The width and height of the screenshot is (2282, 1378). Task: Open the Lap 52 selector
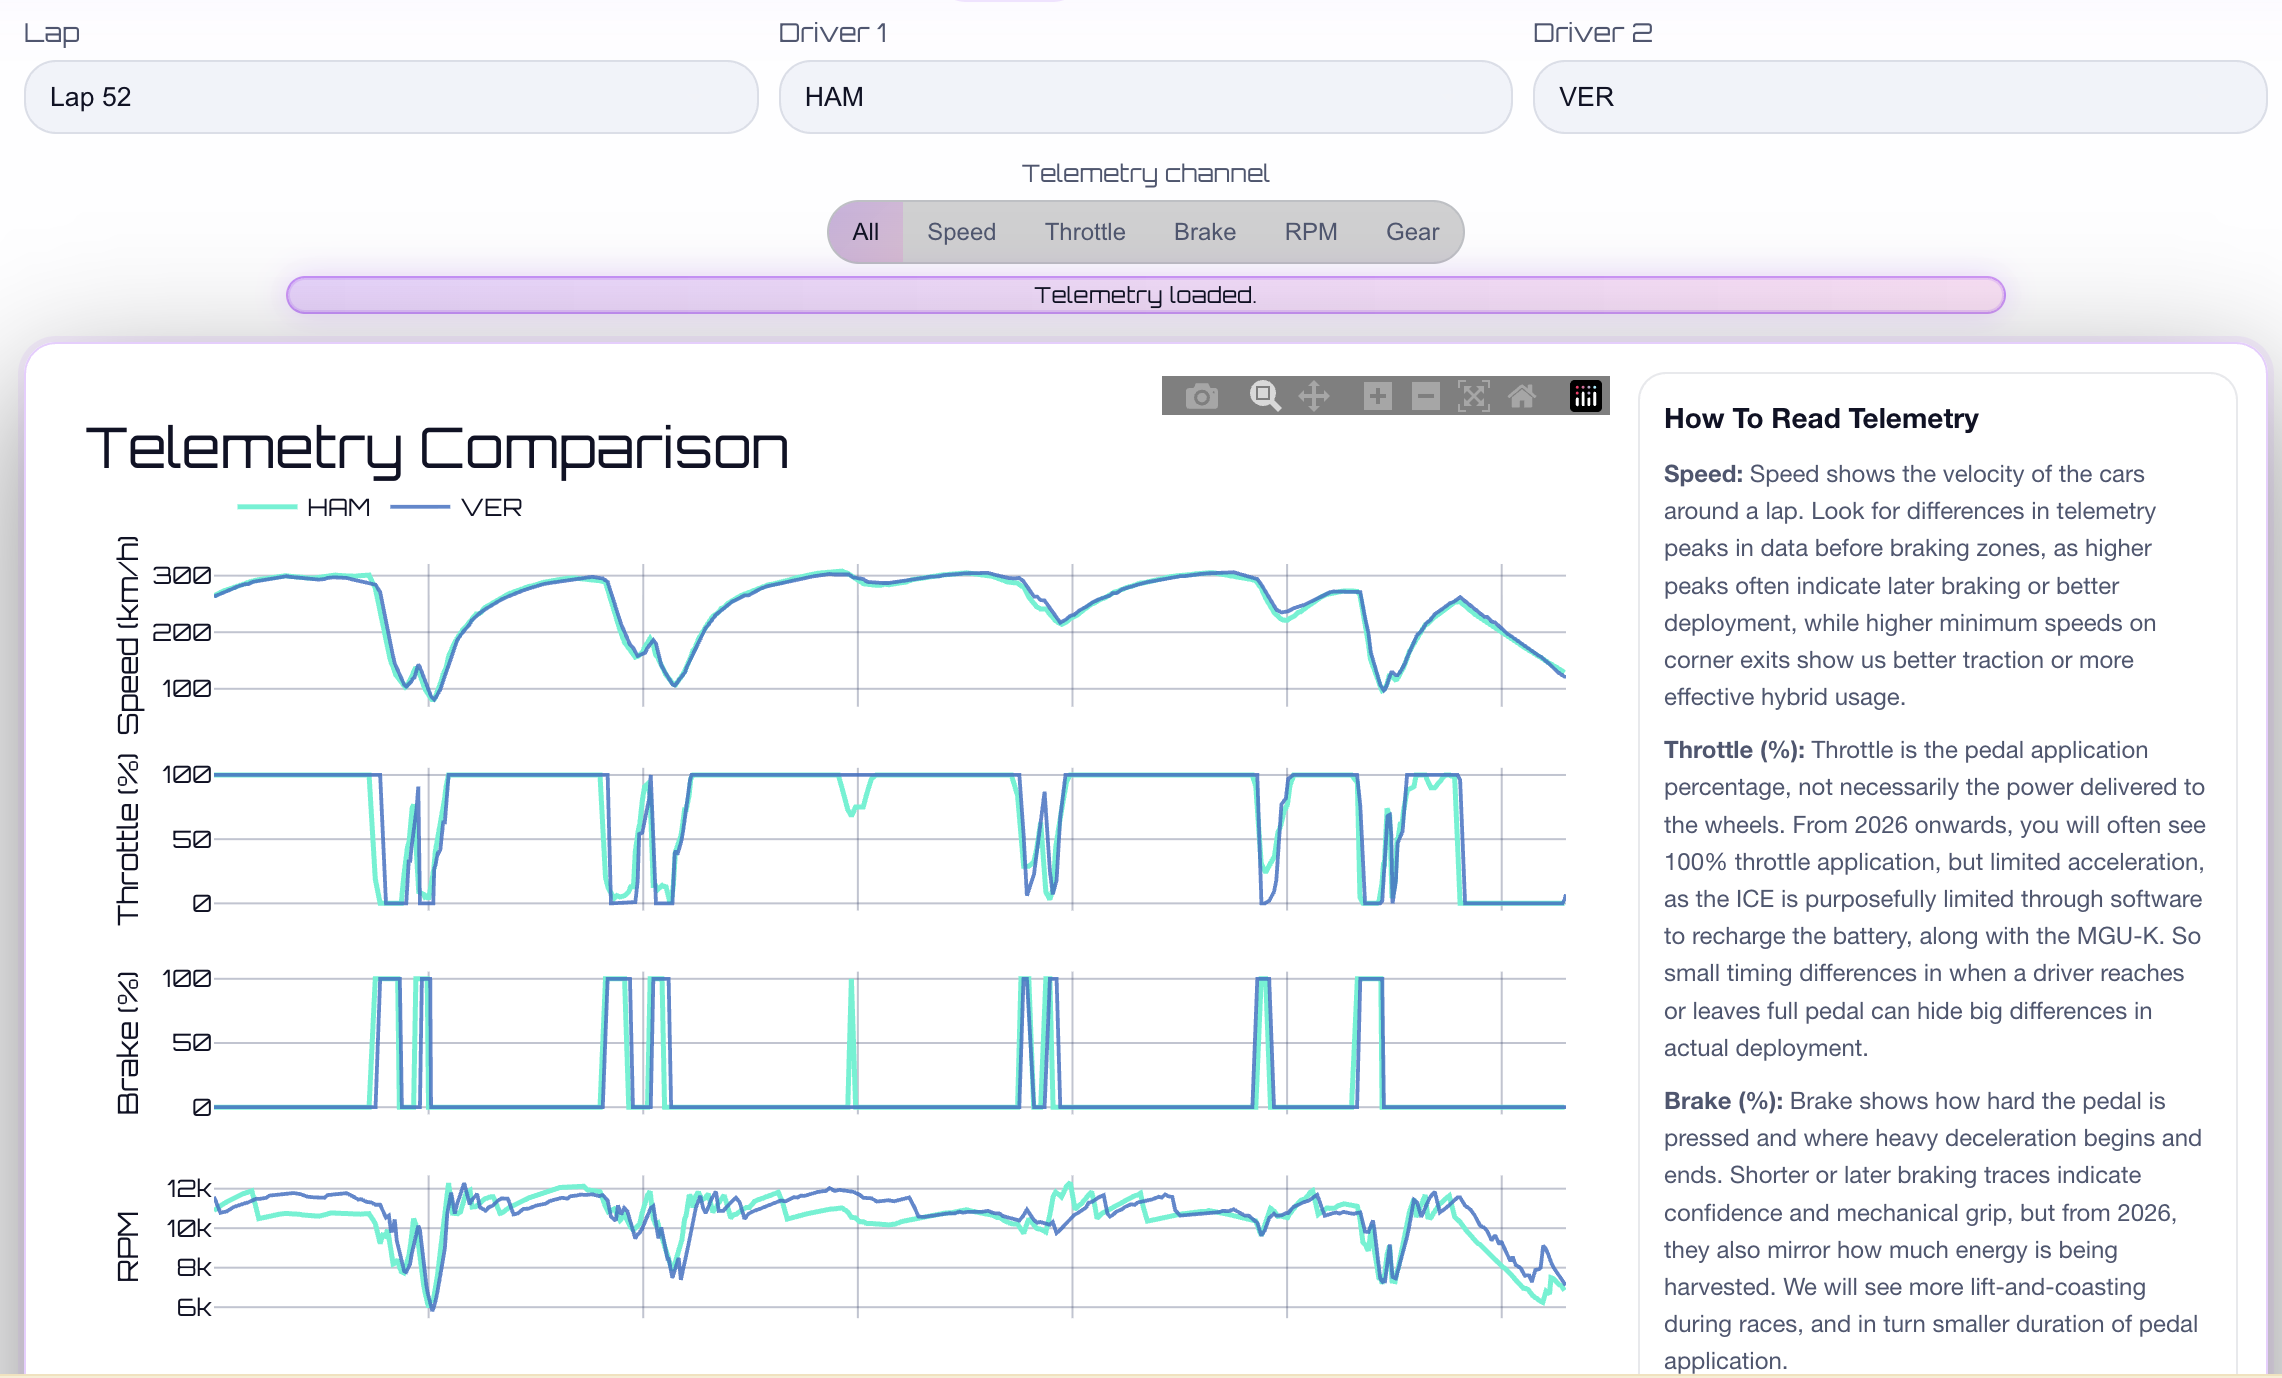[390, 96]
